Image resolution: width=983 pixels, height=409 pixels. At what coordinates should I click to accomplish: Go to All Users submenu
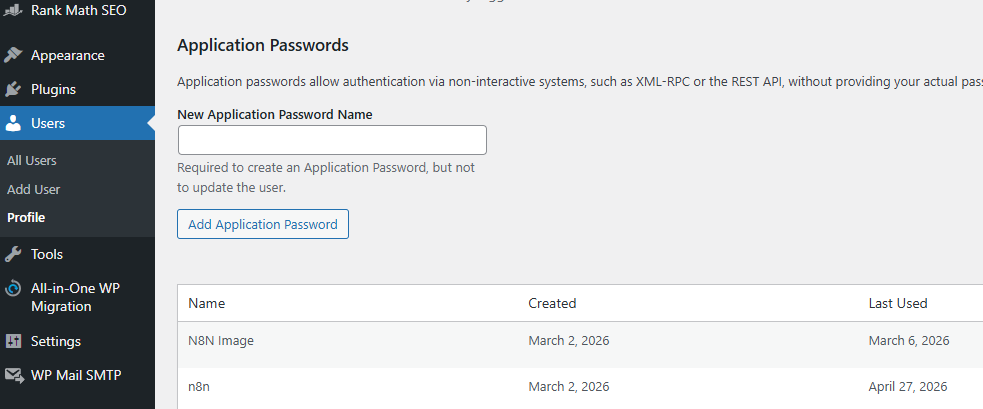pyautogui.click(x=32, y=160)
